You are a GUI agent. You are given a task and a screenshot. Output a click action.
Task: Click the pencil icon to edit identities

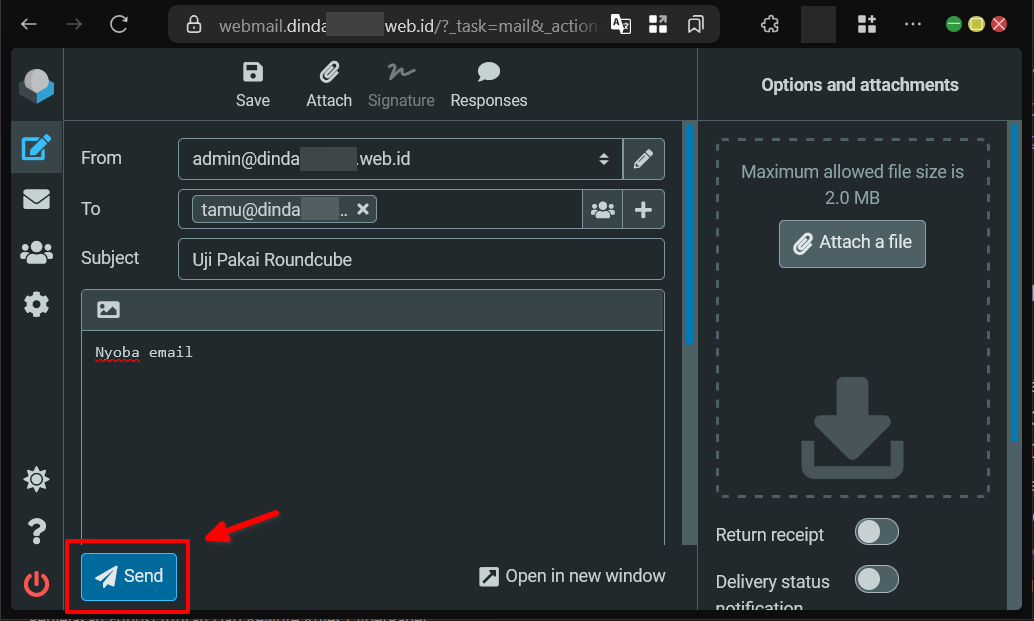(643, 159)
